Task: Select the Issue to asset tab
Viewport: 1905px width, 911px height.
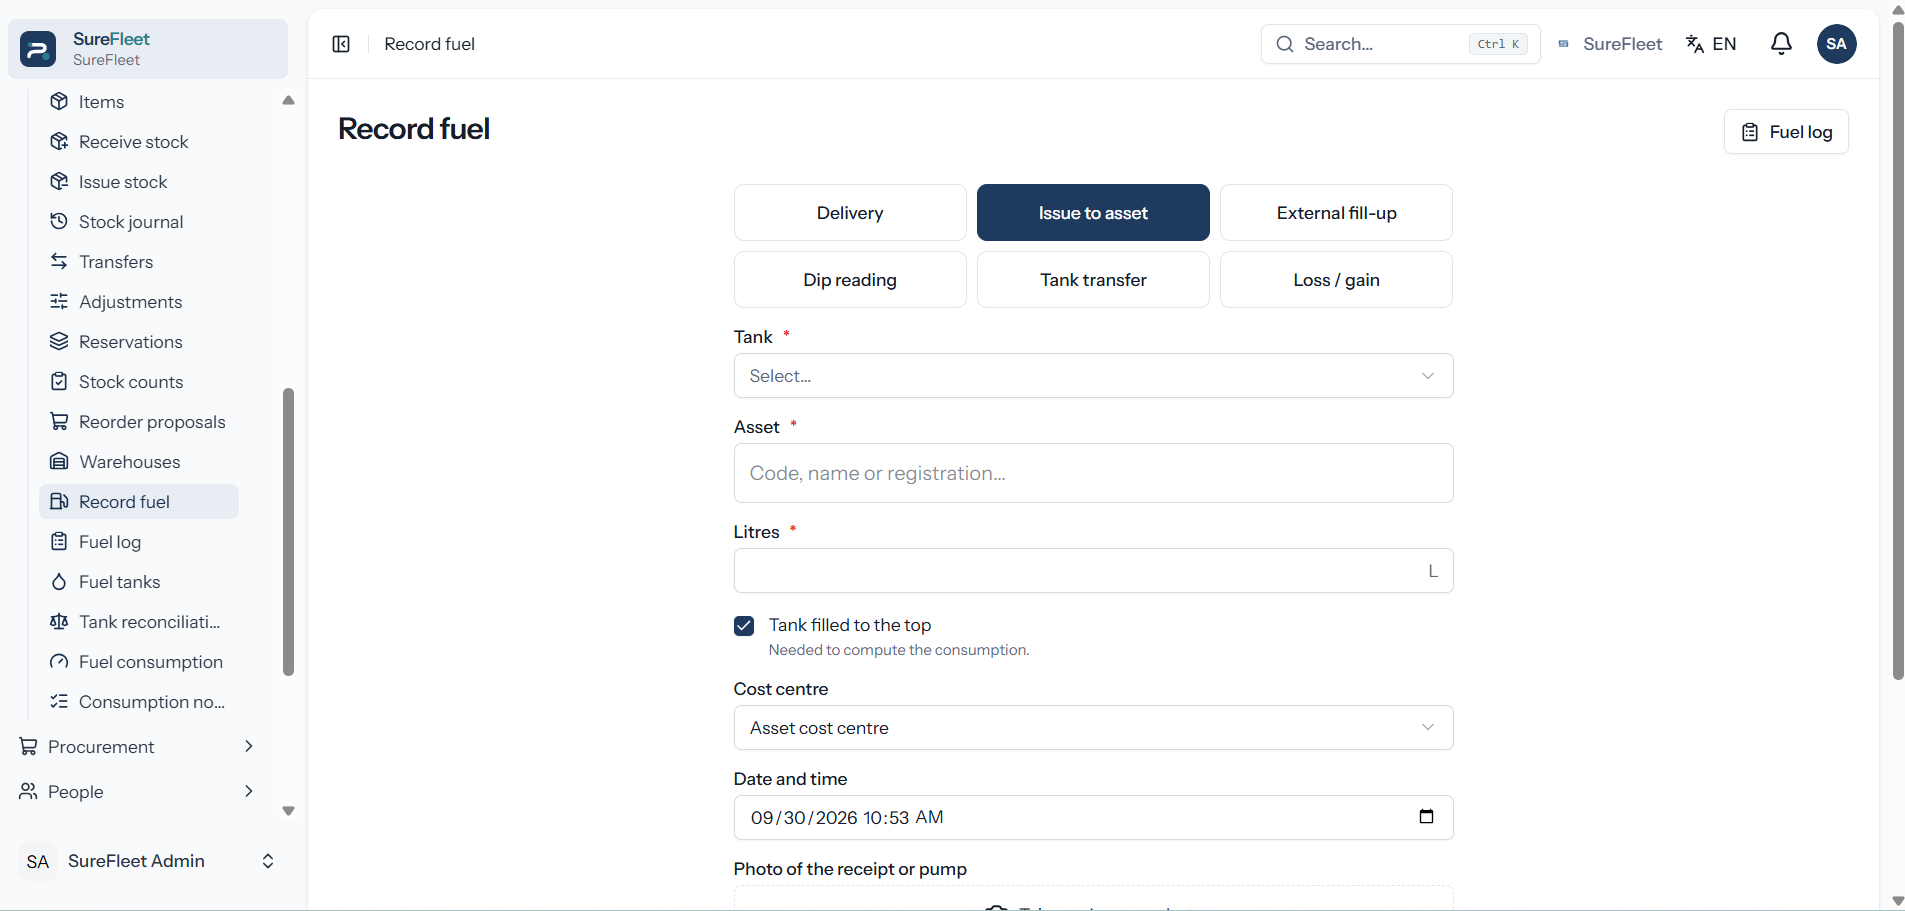Action: pos(1093,213)
